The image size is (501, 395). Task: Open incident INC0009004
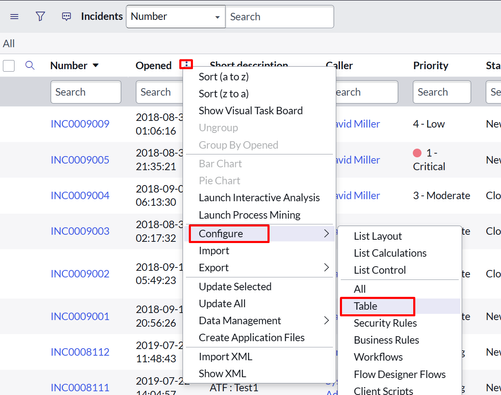click(x=80, y=195)
